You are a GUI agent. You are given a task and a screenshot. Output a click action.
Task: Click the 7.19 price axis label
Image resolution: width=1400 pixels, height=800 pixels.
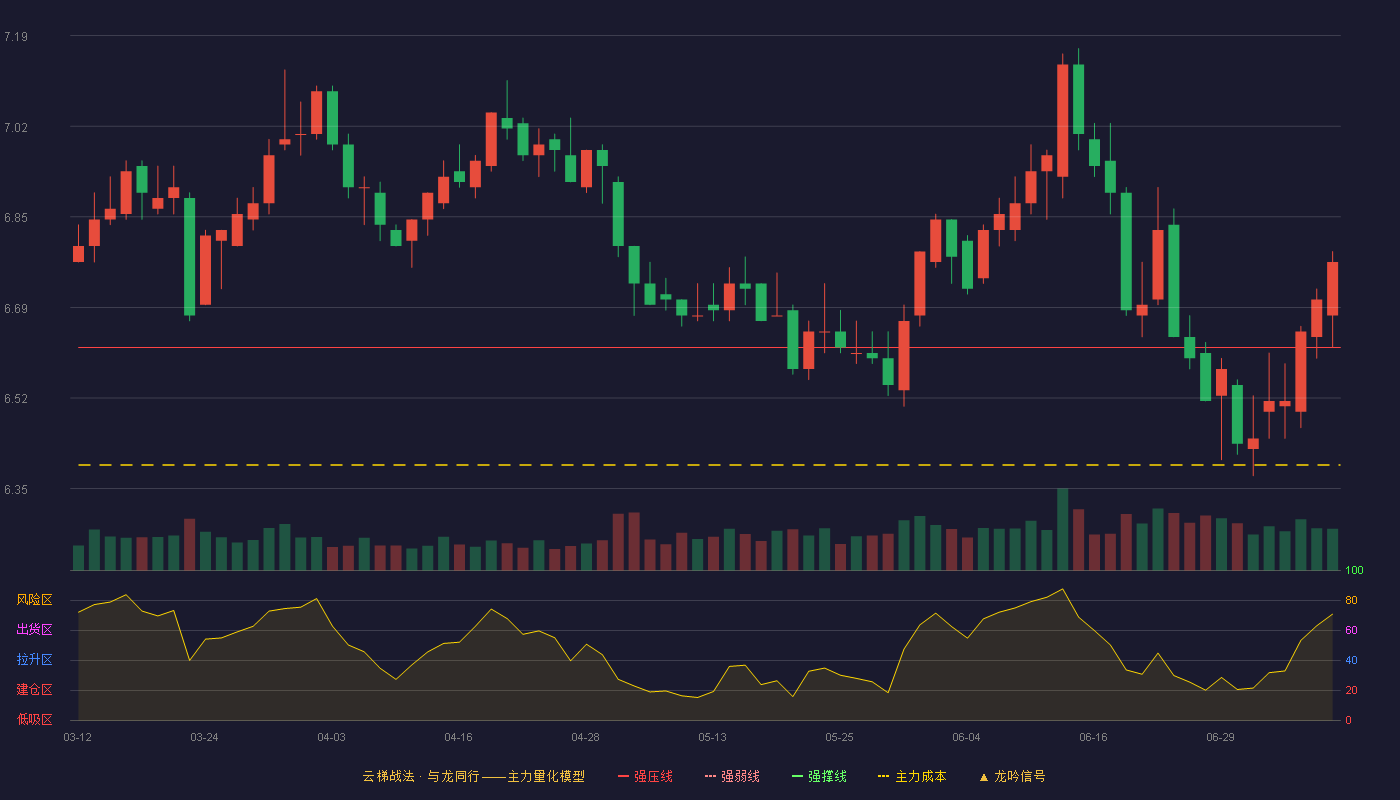pyautogui.click(x=16, y=37)
